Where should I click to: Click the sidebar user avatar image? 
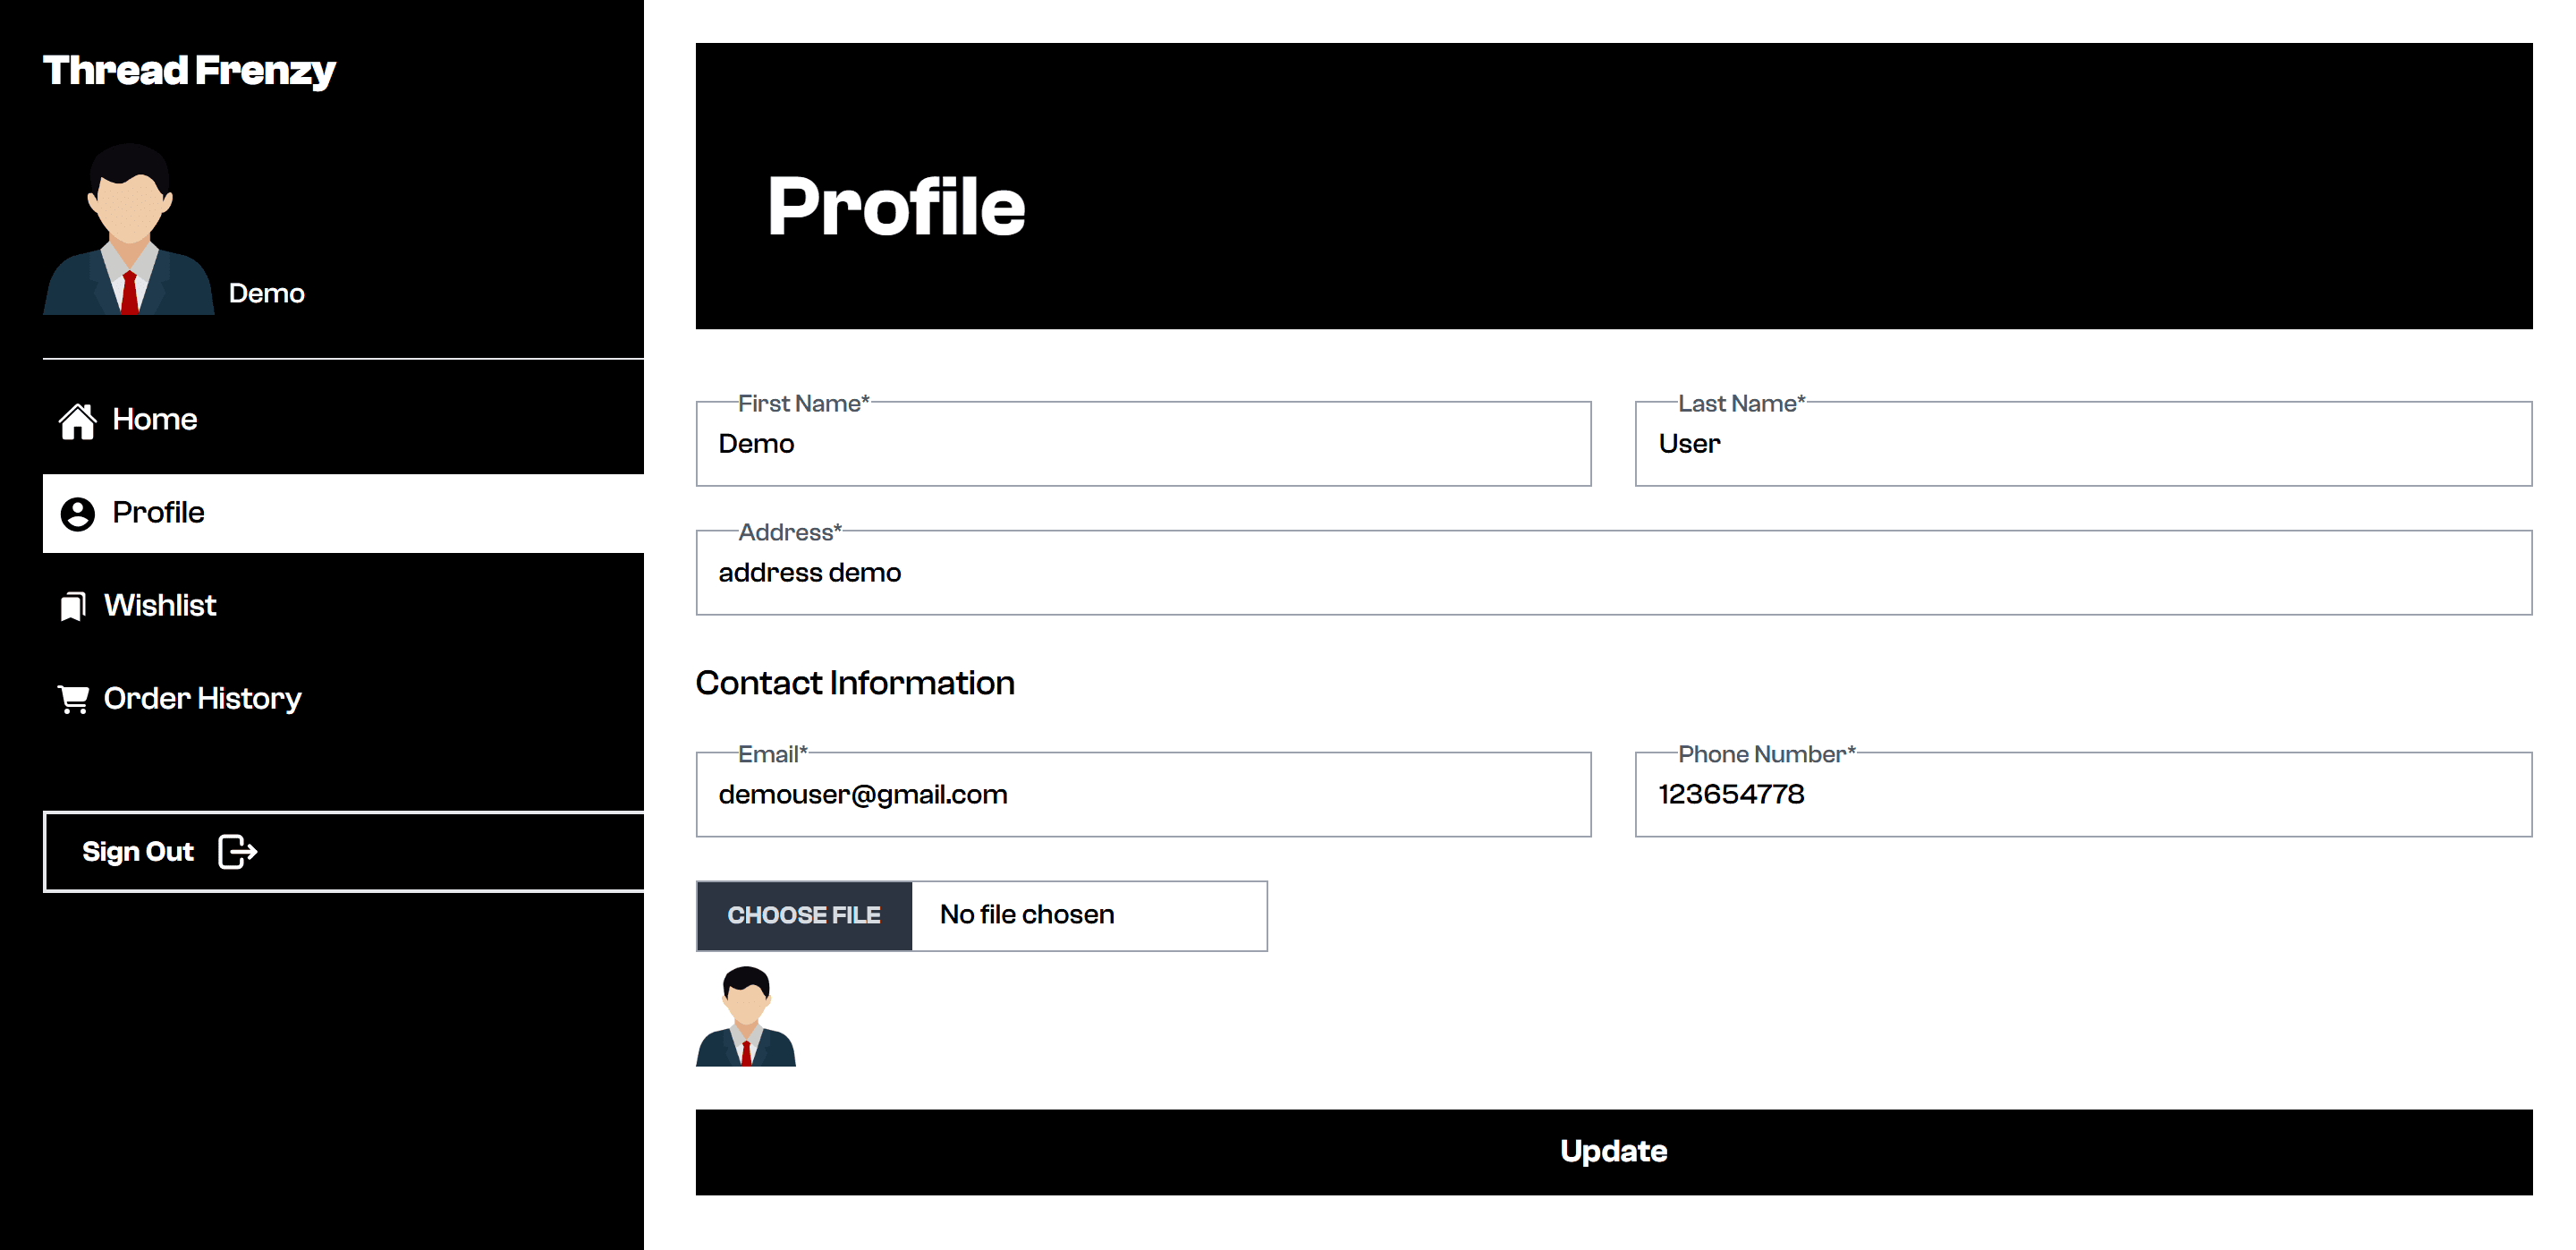[x=129, y=229]
